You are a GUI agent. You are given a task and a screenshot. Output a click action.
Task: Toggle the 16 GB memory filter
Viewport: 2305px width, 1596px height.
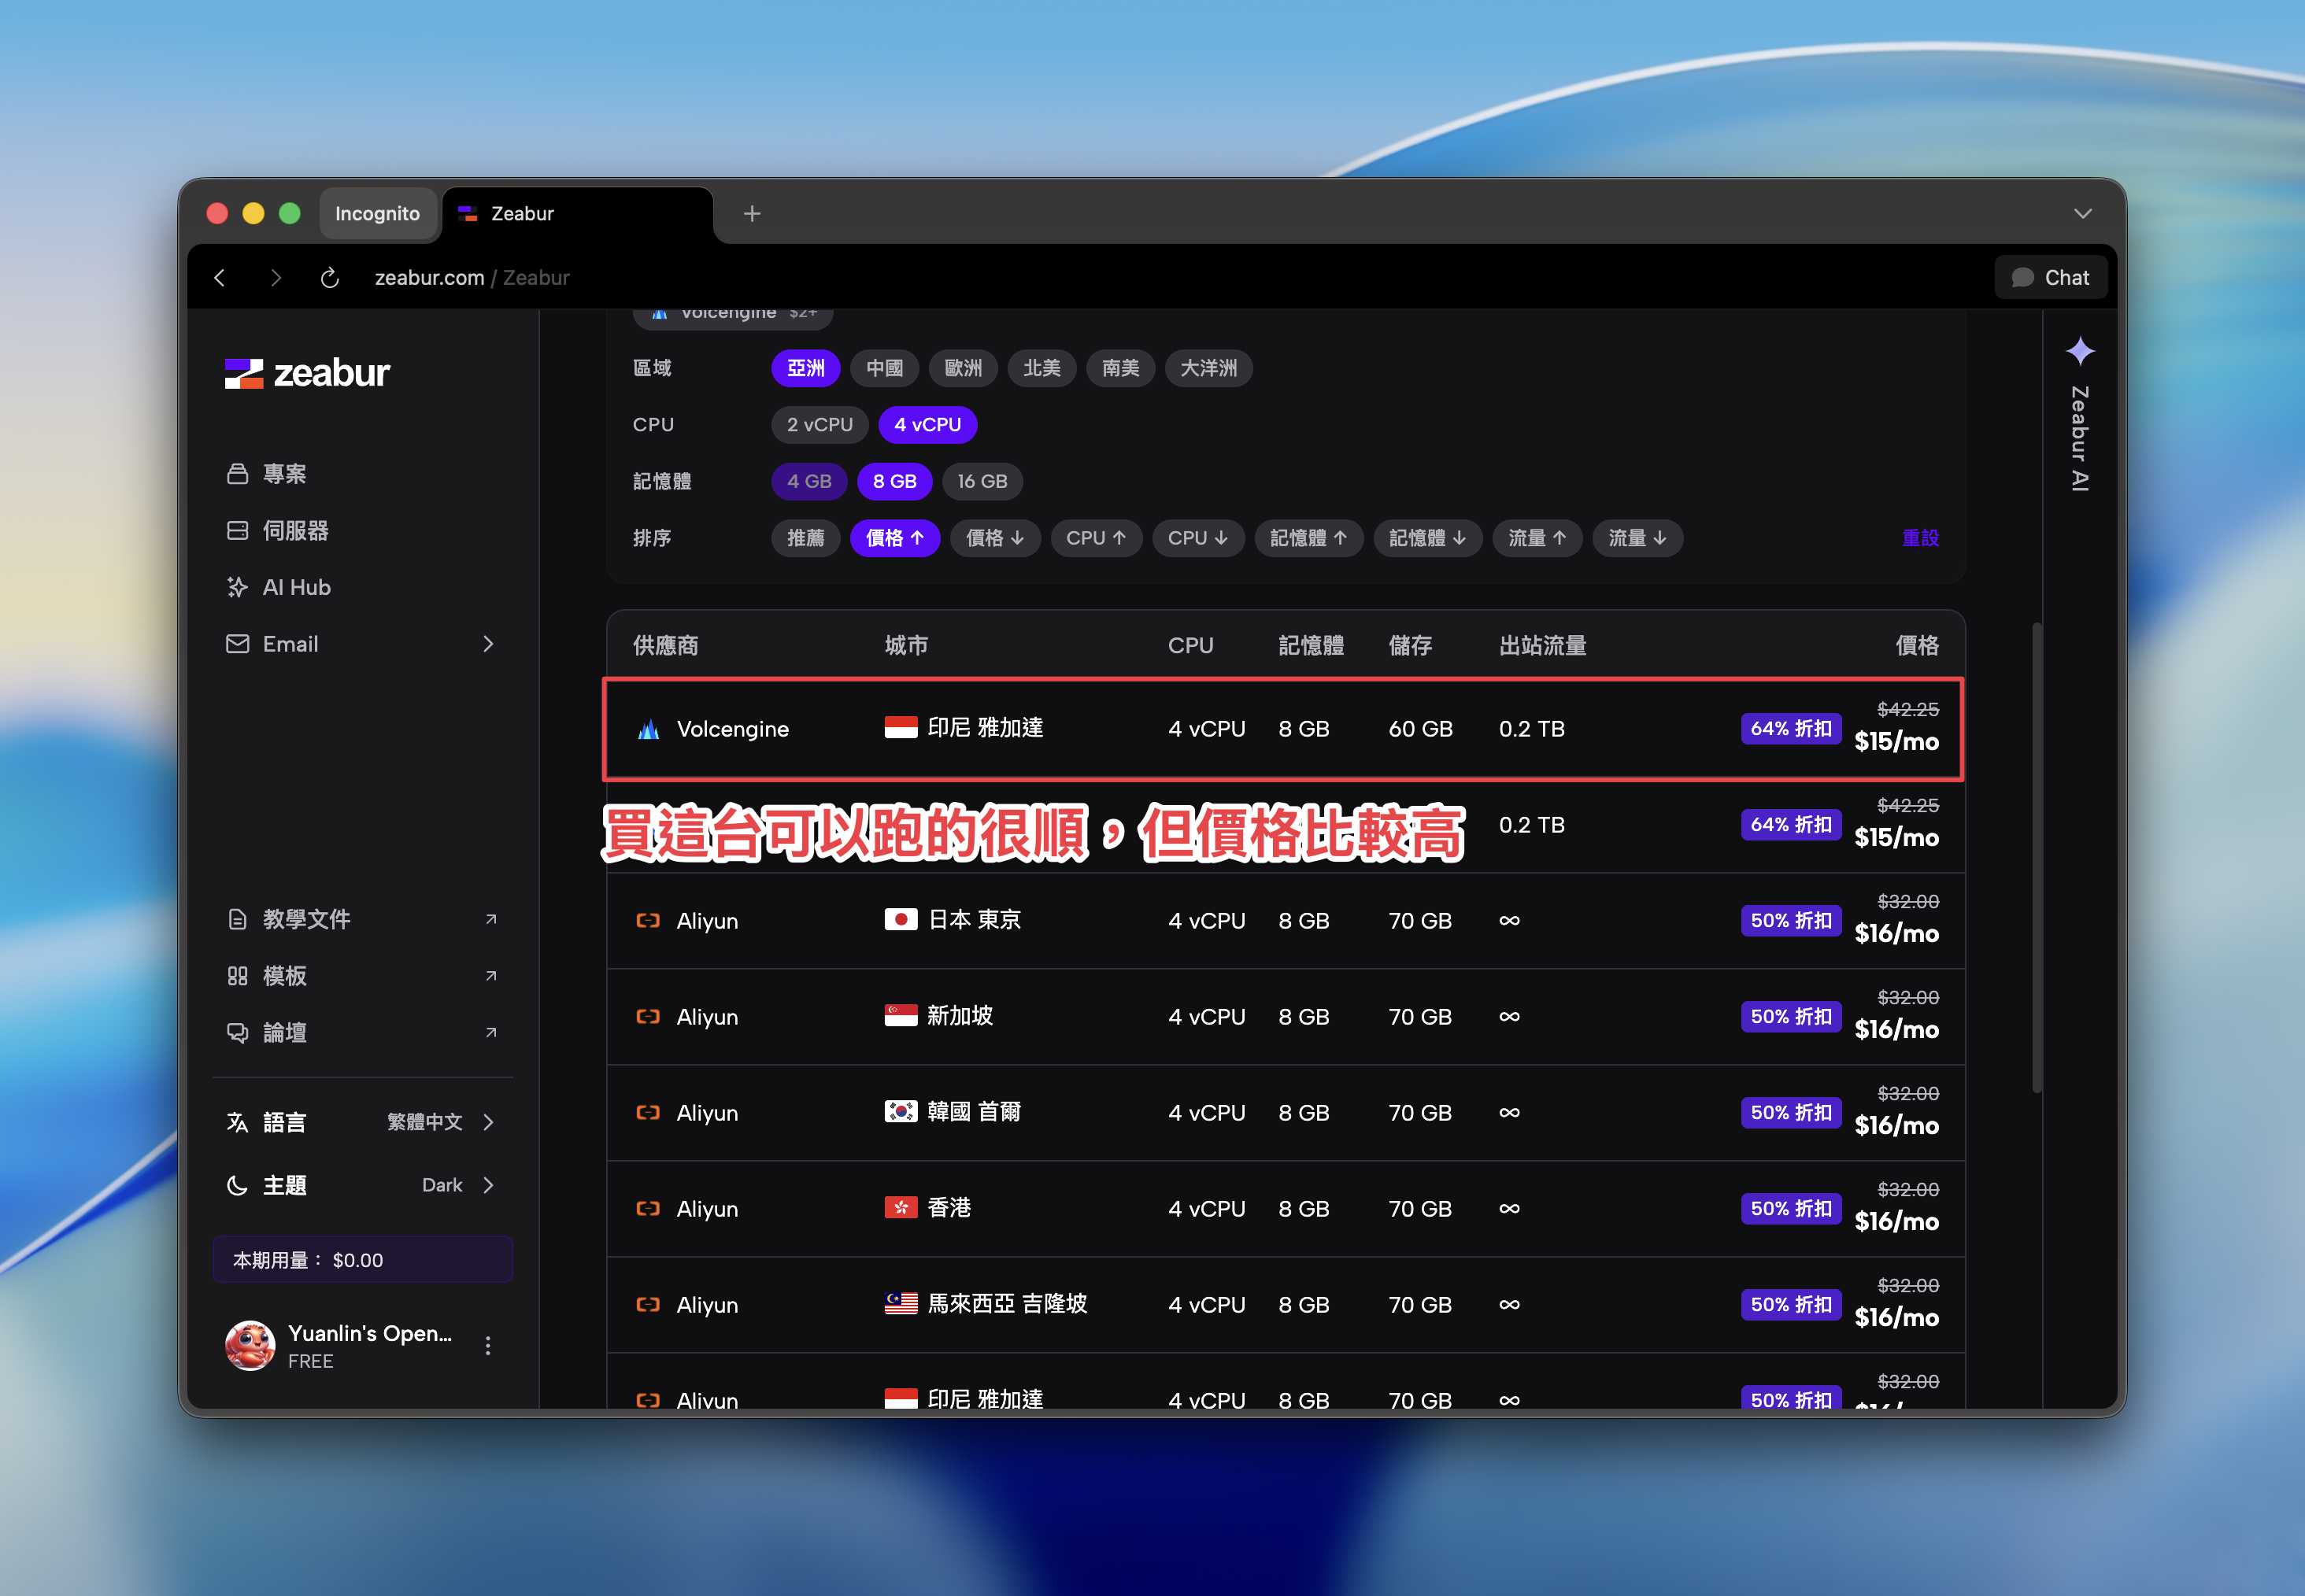(x=981, y=481)
